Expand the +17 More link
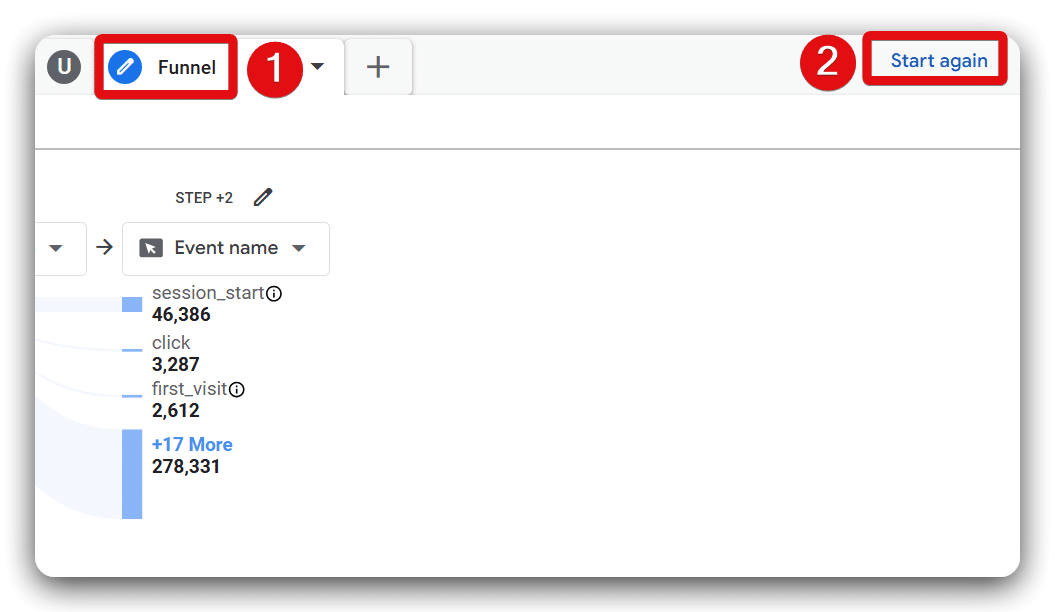Image resolution: width=1055 pixels, height=612 pixels. point(192,444)
